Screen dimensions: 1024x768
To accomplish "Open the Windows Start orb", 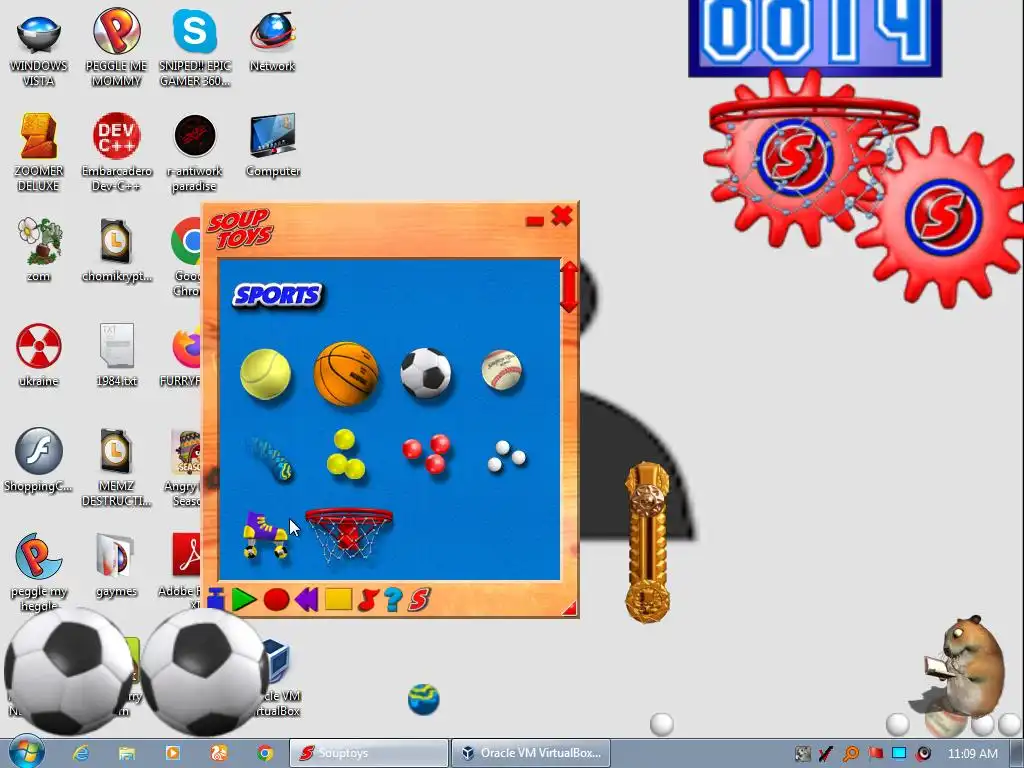I will [27, 752].
